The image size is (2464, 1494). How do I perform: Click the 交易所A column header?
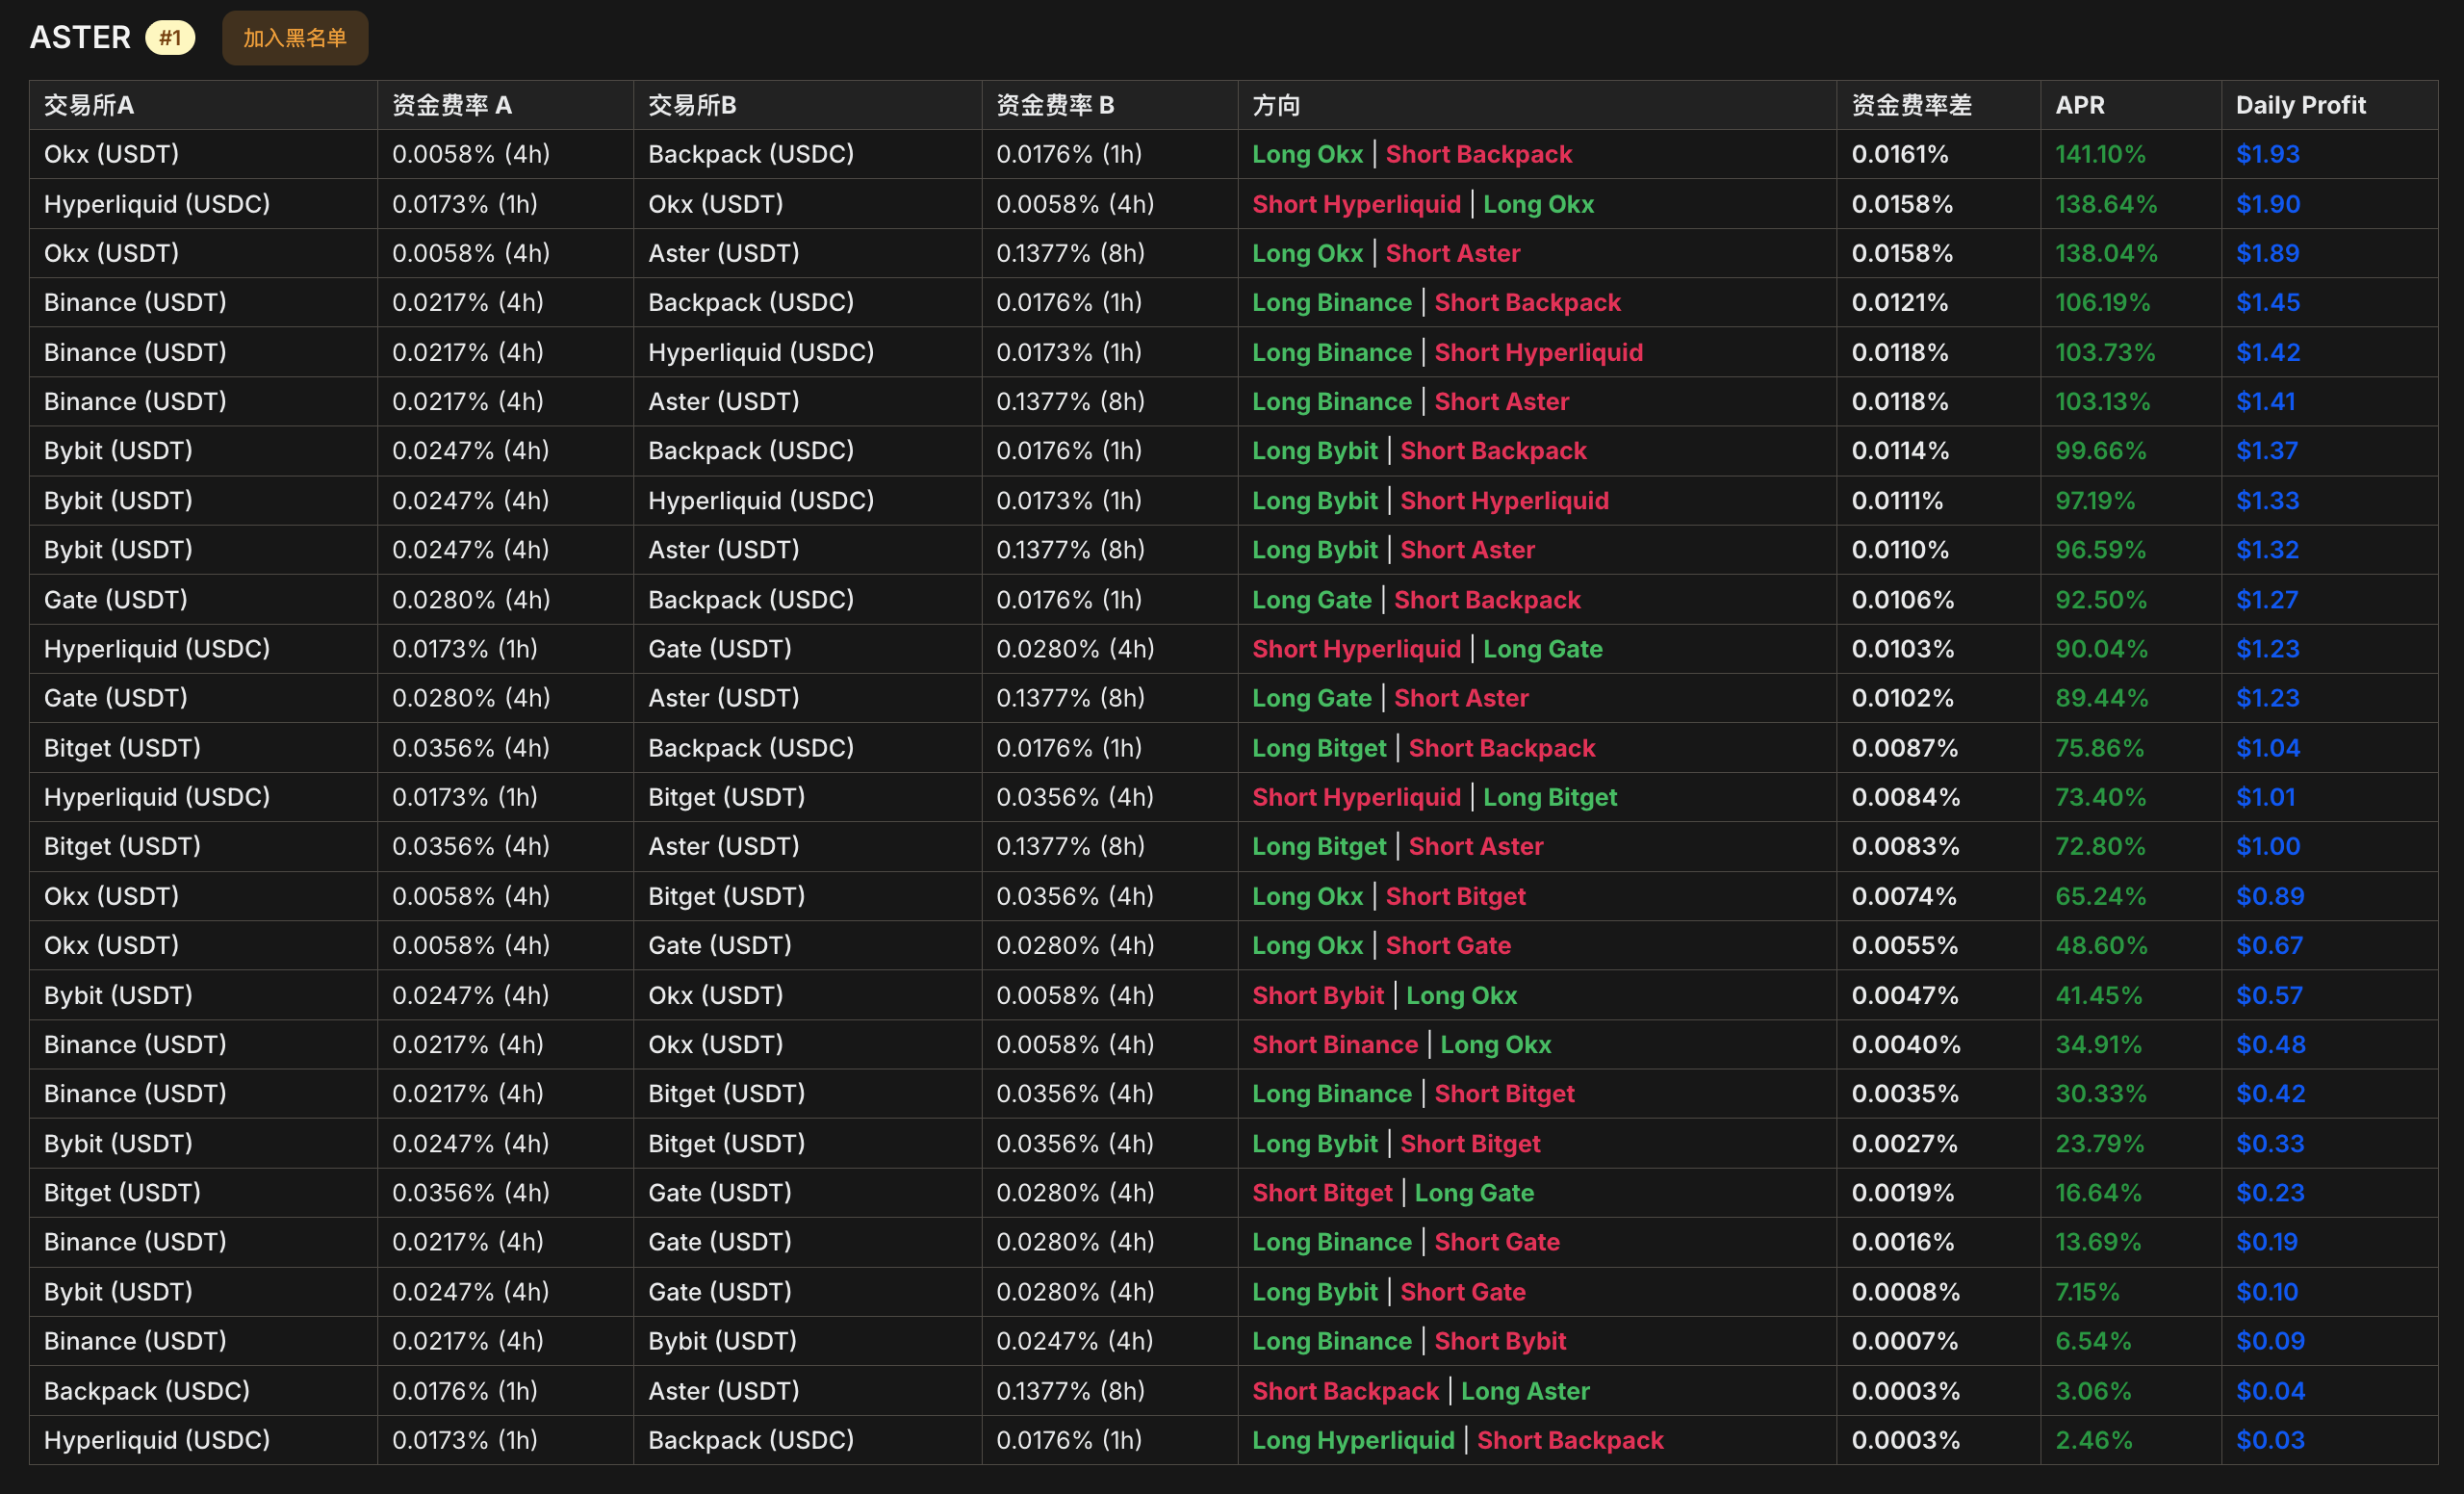coord(89,105)
